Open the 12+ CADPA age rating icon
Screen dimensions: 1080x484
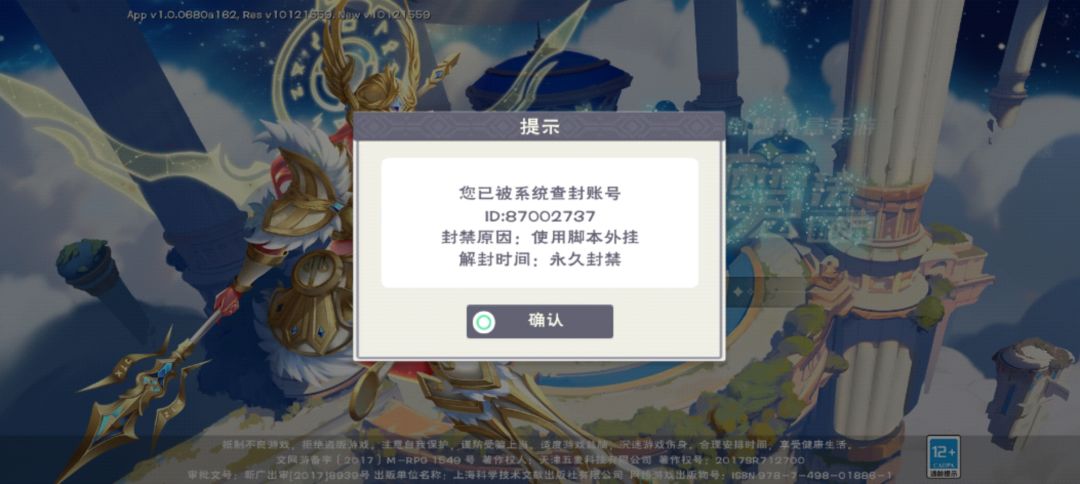pyautogui.click(x=943, y=456)
